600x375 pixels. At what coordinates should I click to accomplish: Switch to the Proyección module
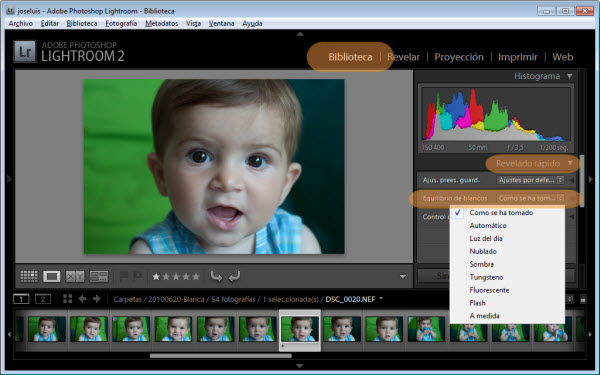click(459, 57)
